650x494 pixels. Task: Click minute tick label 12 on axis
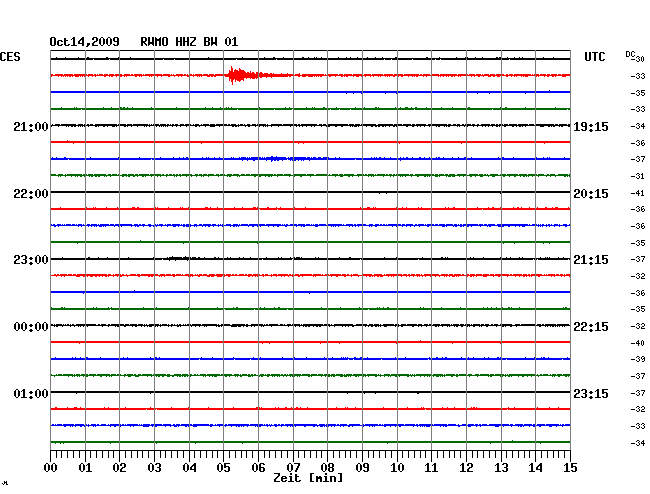pos(466,468)
